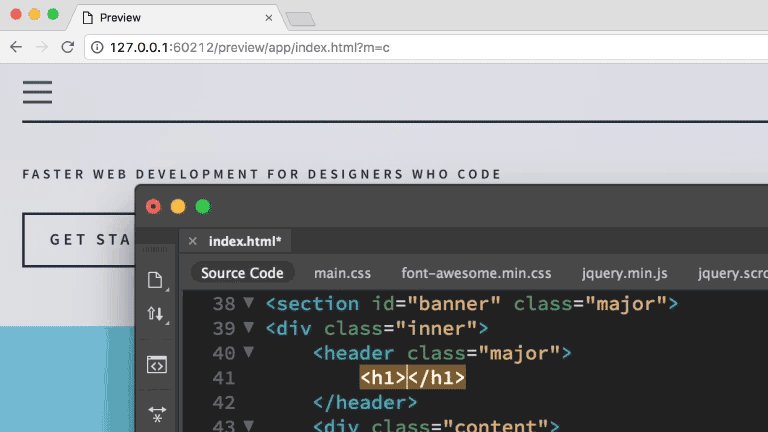View site information icon in address bar

(x=97, y=47)
